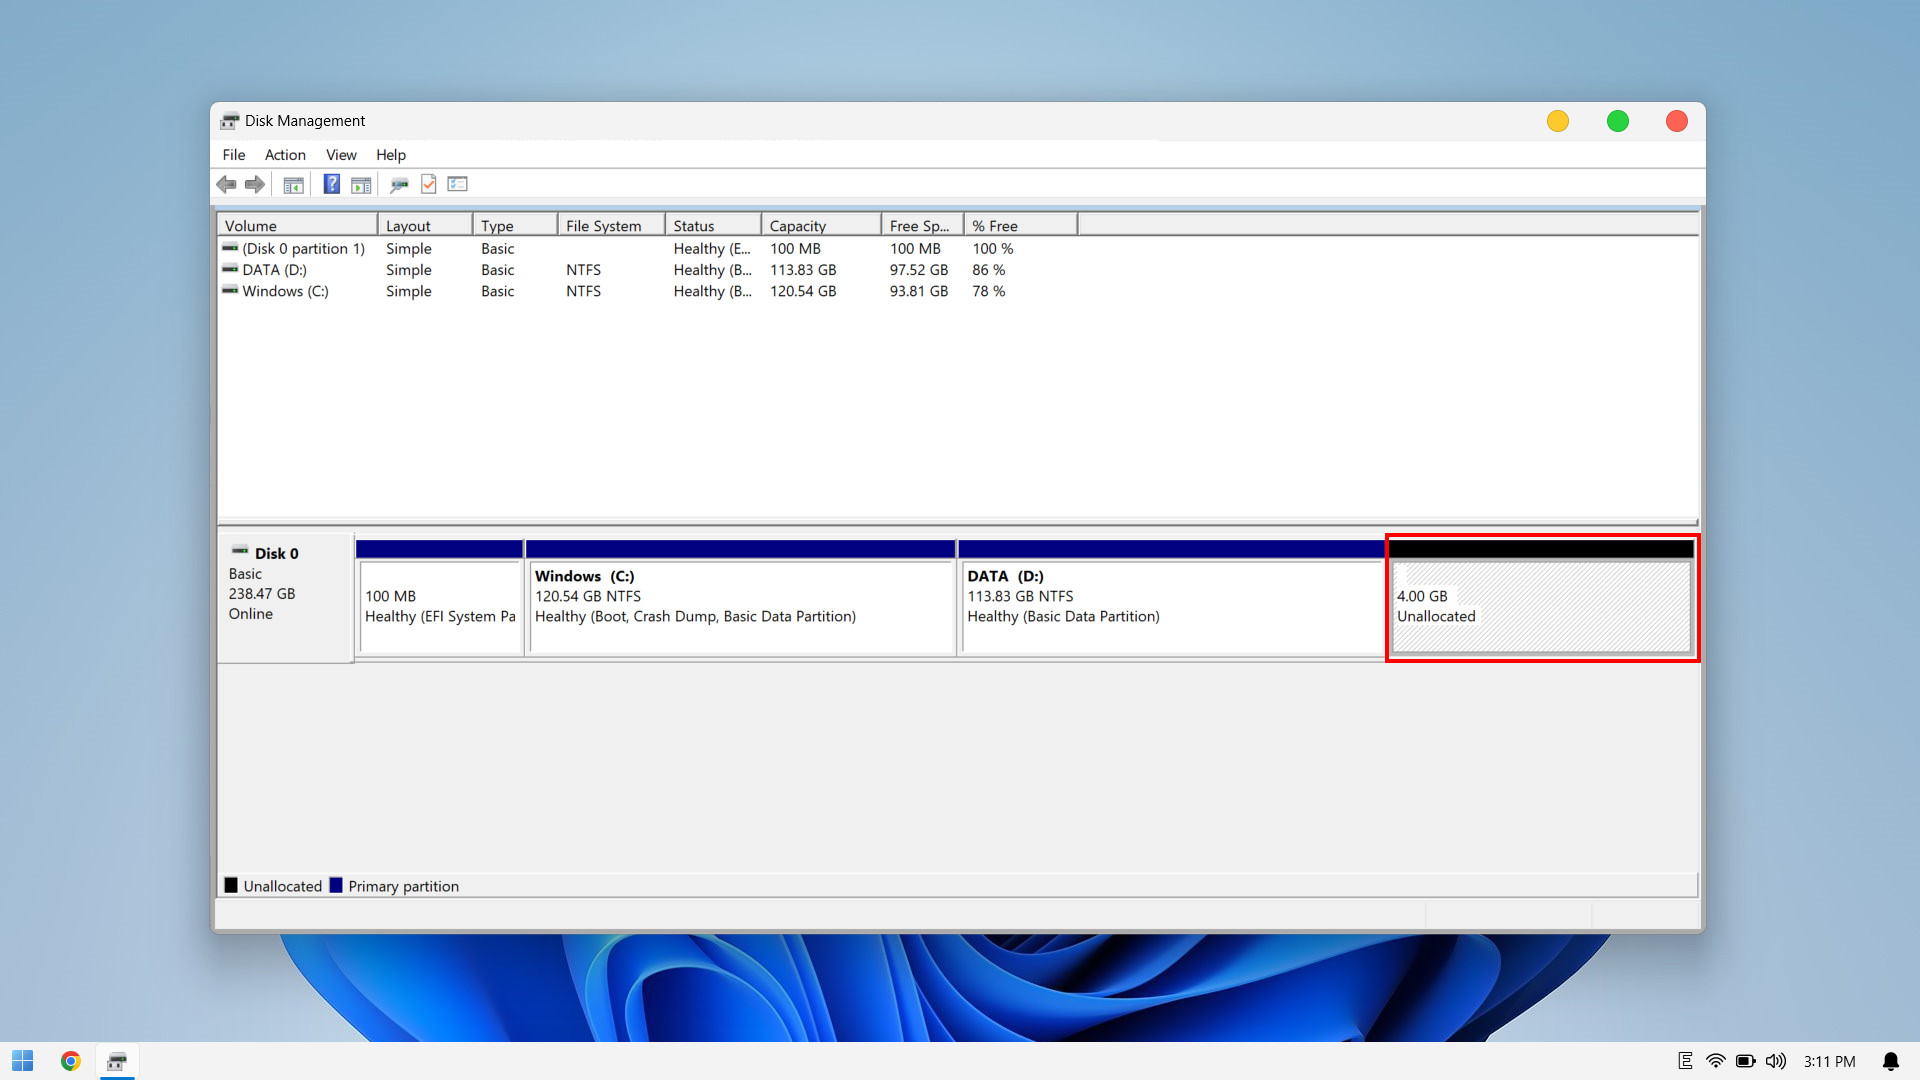Click the Rescan Disks drive icon
The height and width of the screenshot is (1080, 1920).
(399, 184)
